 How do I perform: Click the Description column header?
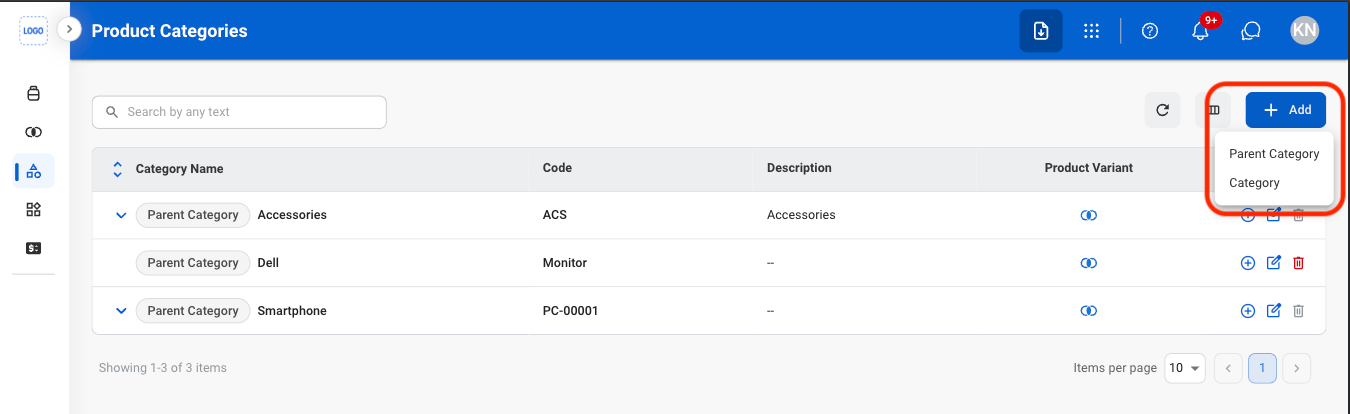[799, 168]
